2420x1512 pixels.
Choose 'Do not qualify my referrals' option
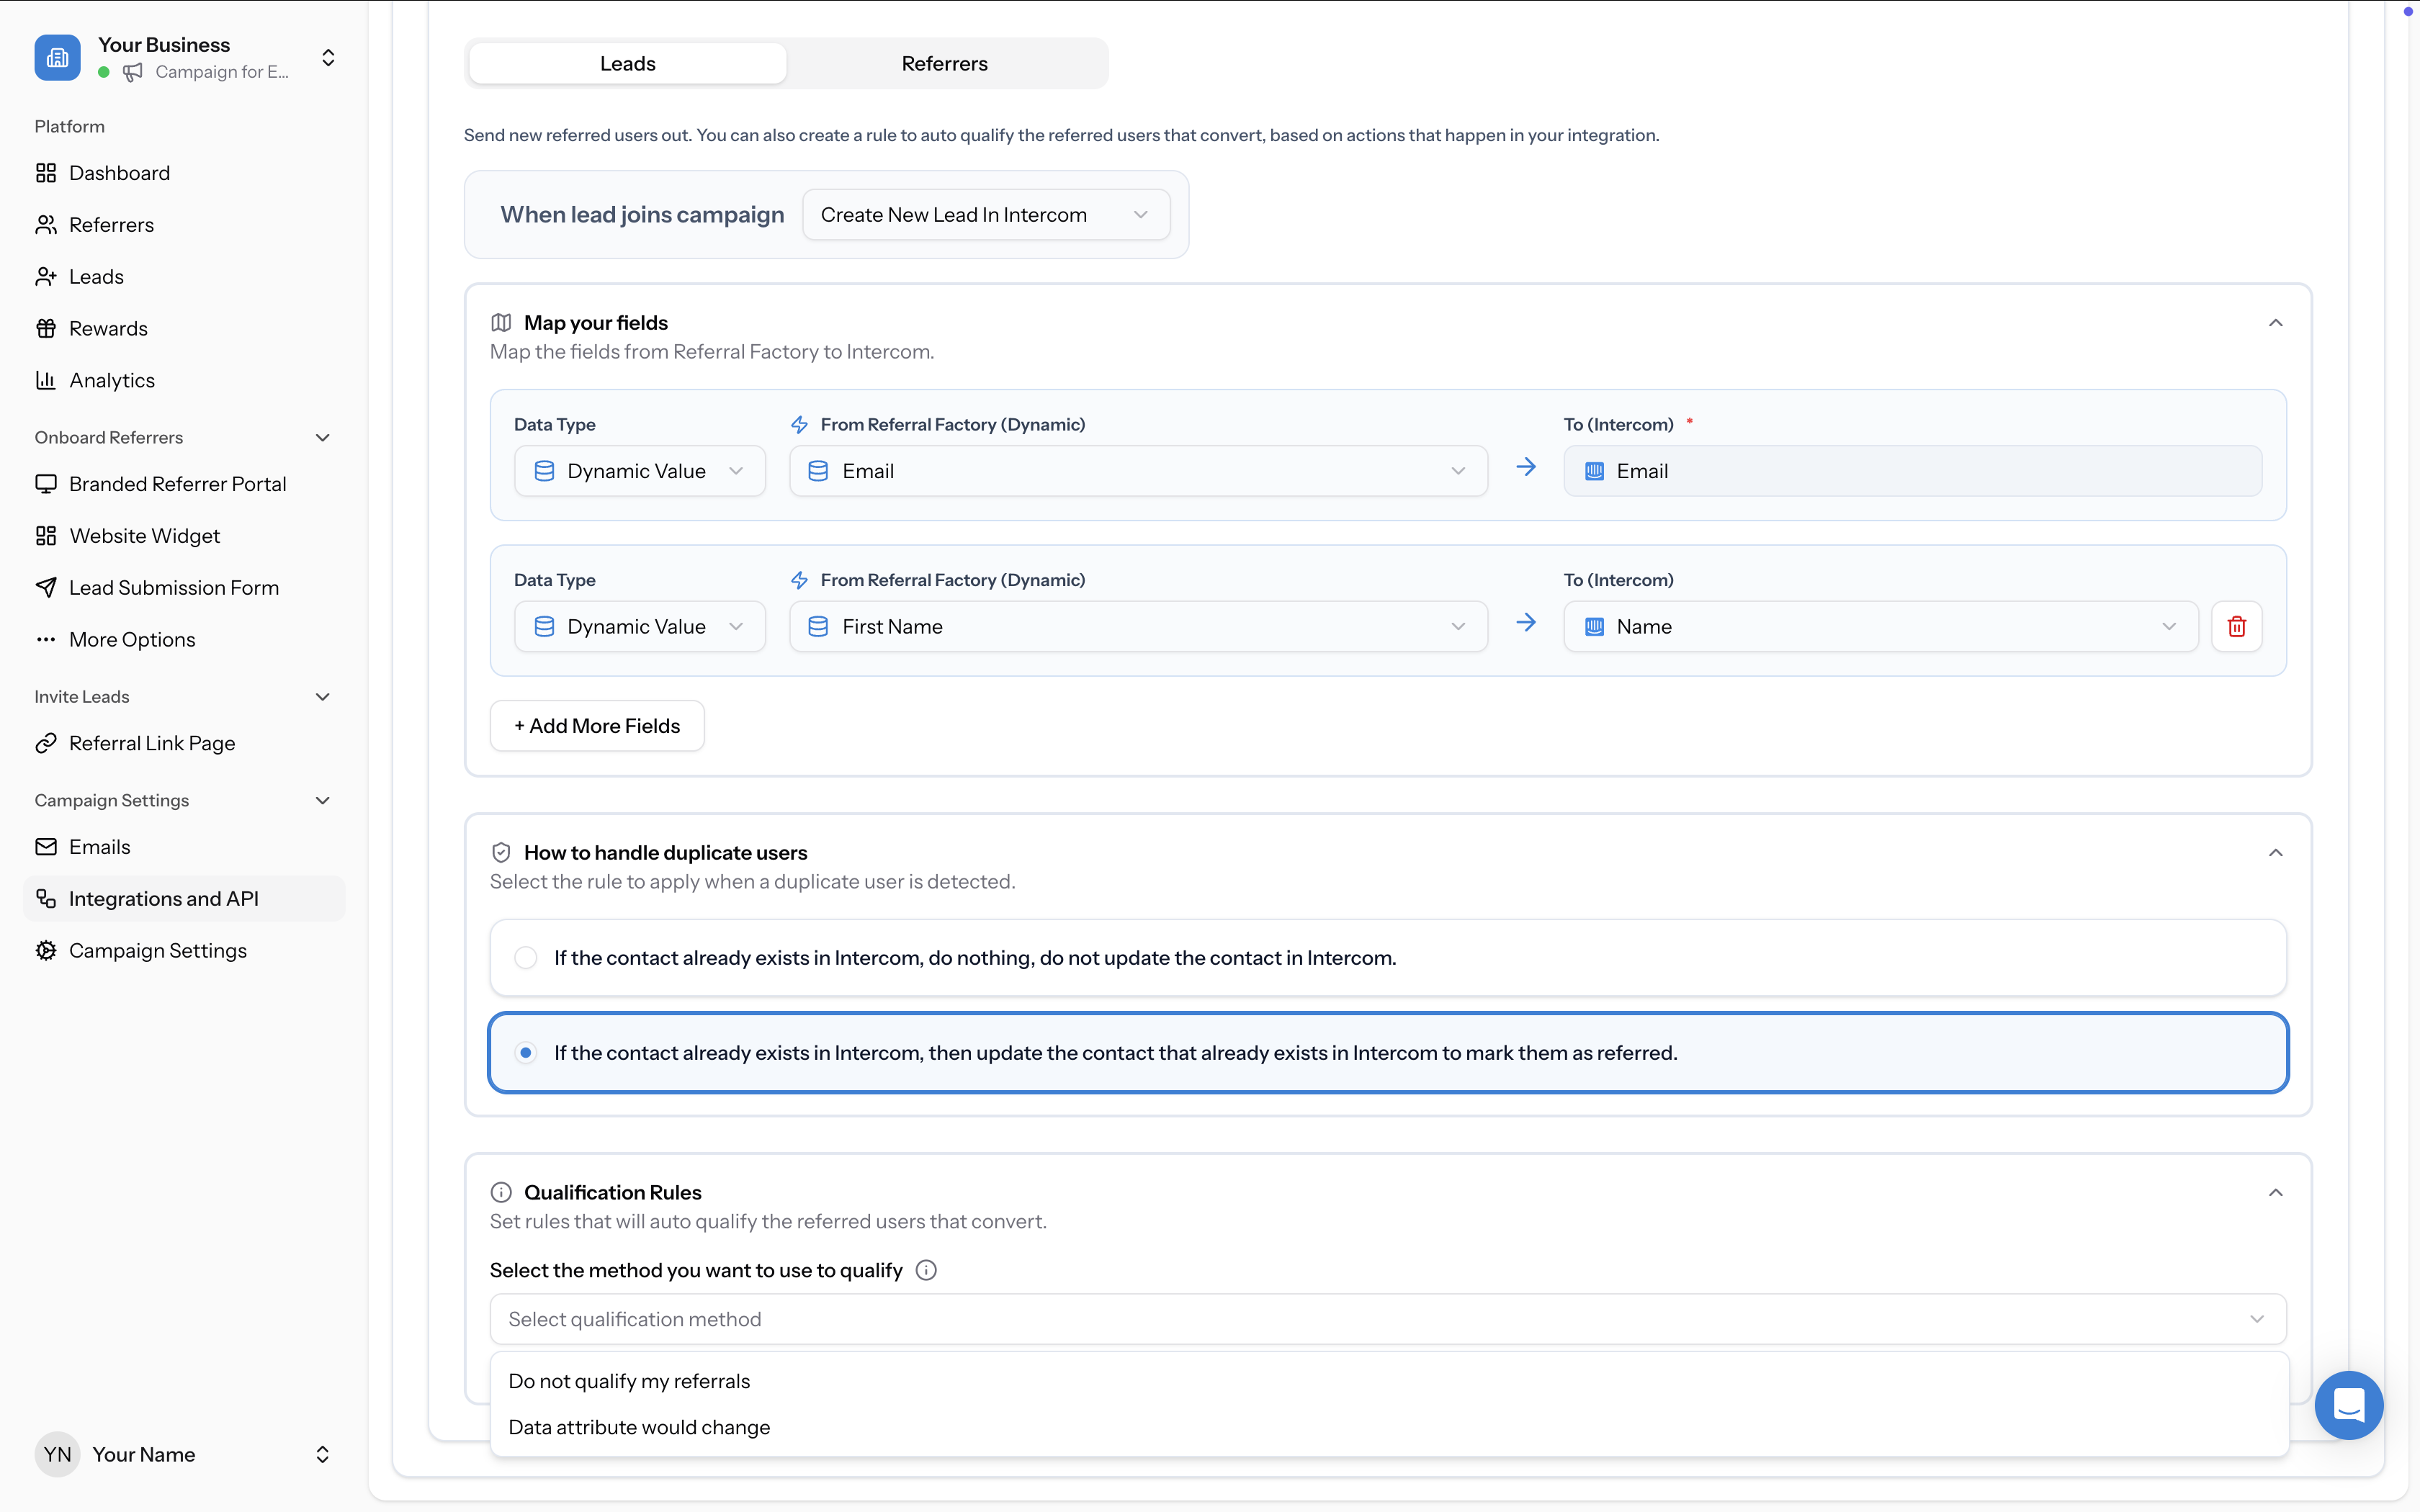[630, 1381]
